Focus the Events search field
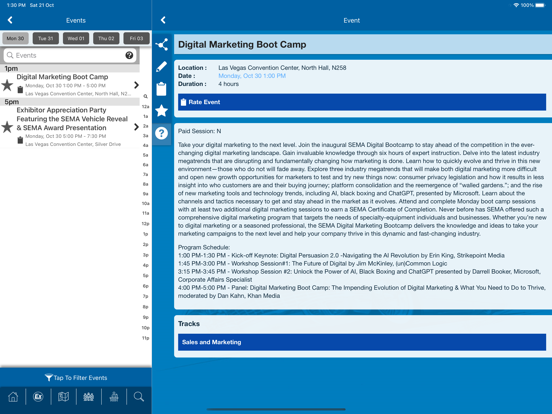The image size is (552, 414). [70, 55]
